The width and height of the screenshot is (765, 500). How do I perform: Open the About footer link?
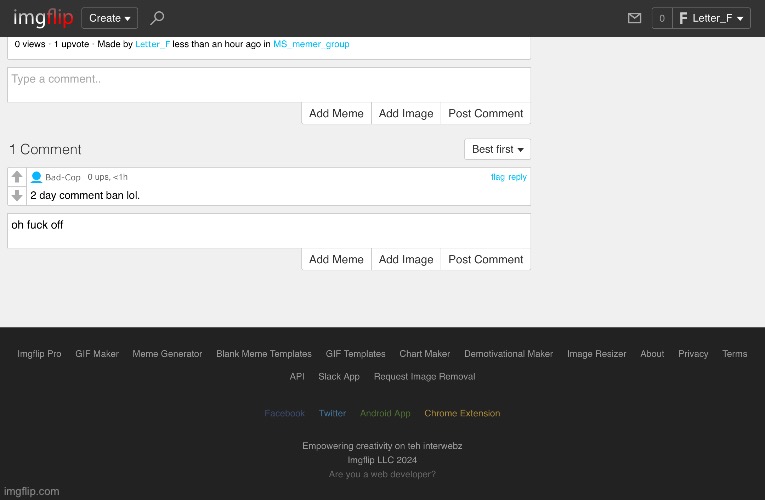tap(652, 354)
